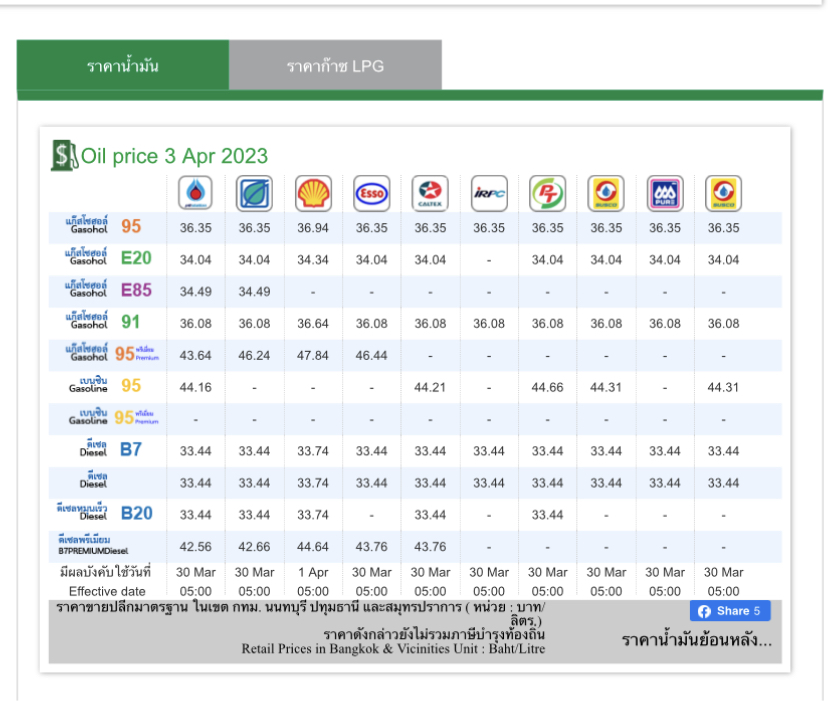This screenshot has height=701, width=828.
Task: Click the 36.64 Shell Gasohol 91 price
Action: (313, 323)
